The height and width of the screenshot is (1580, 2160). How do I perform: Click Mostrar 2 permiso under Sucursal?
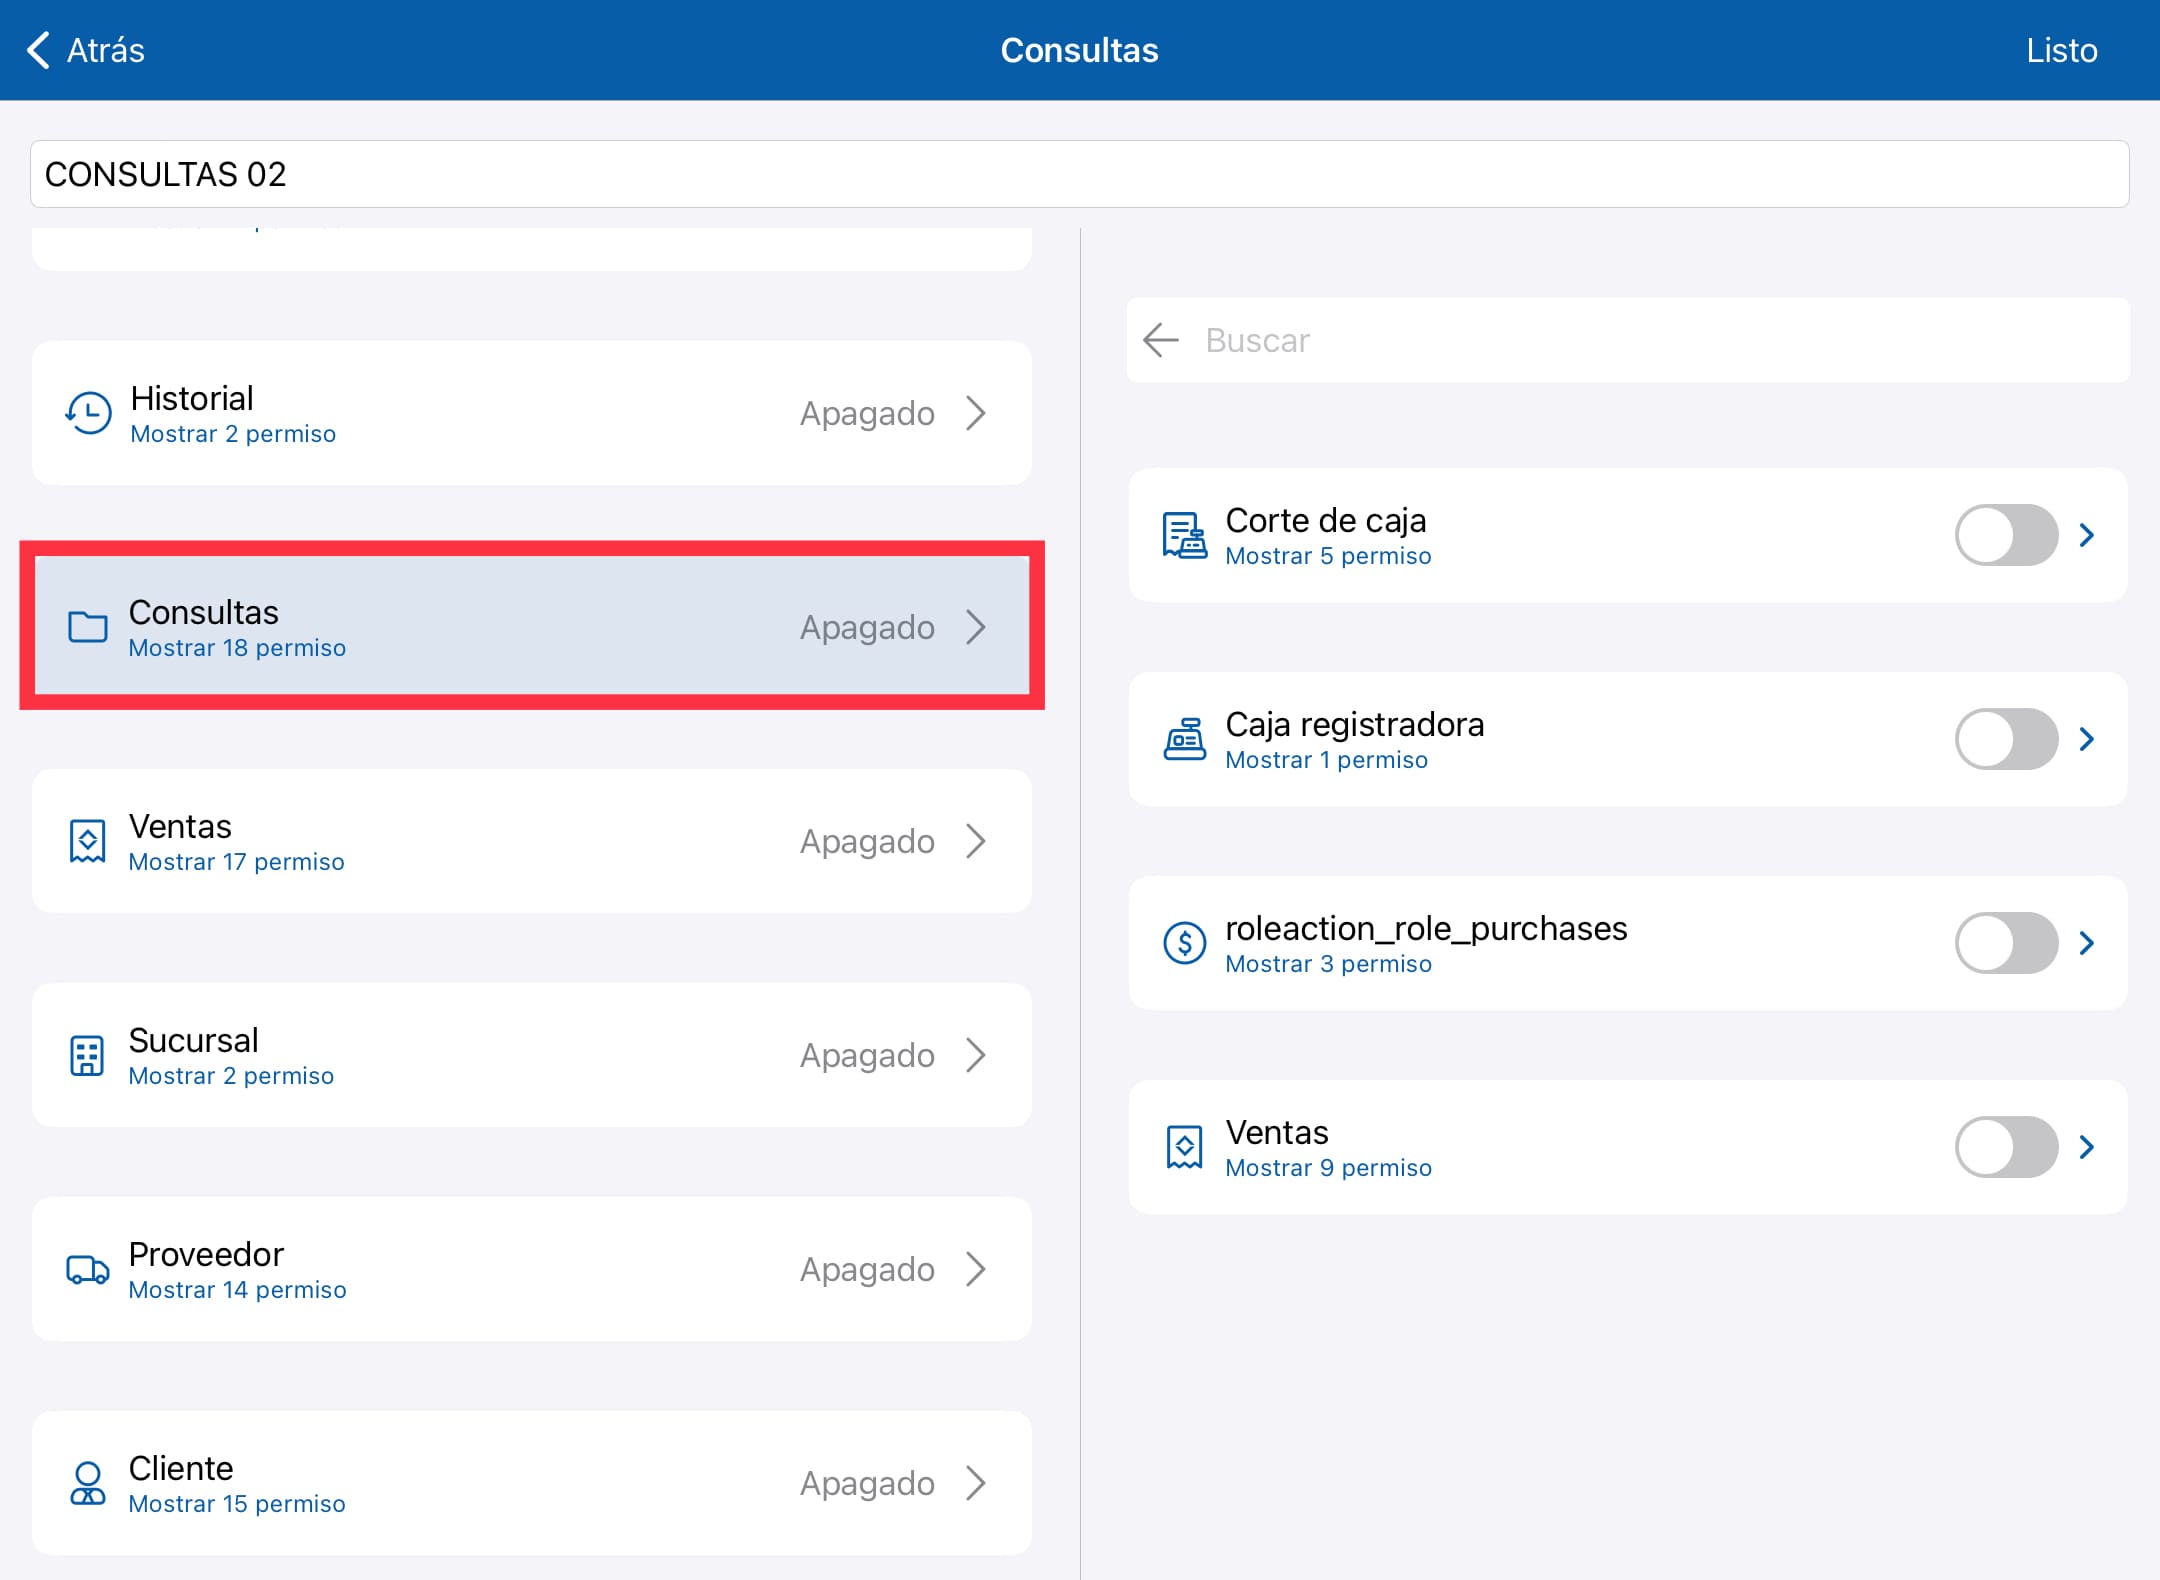point(231,1076)
